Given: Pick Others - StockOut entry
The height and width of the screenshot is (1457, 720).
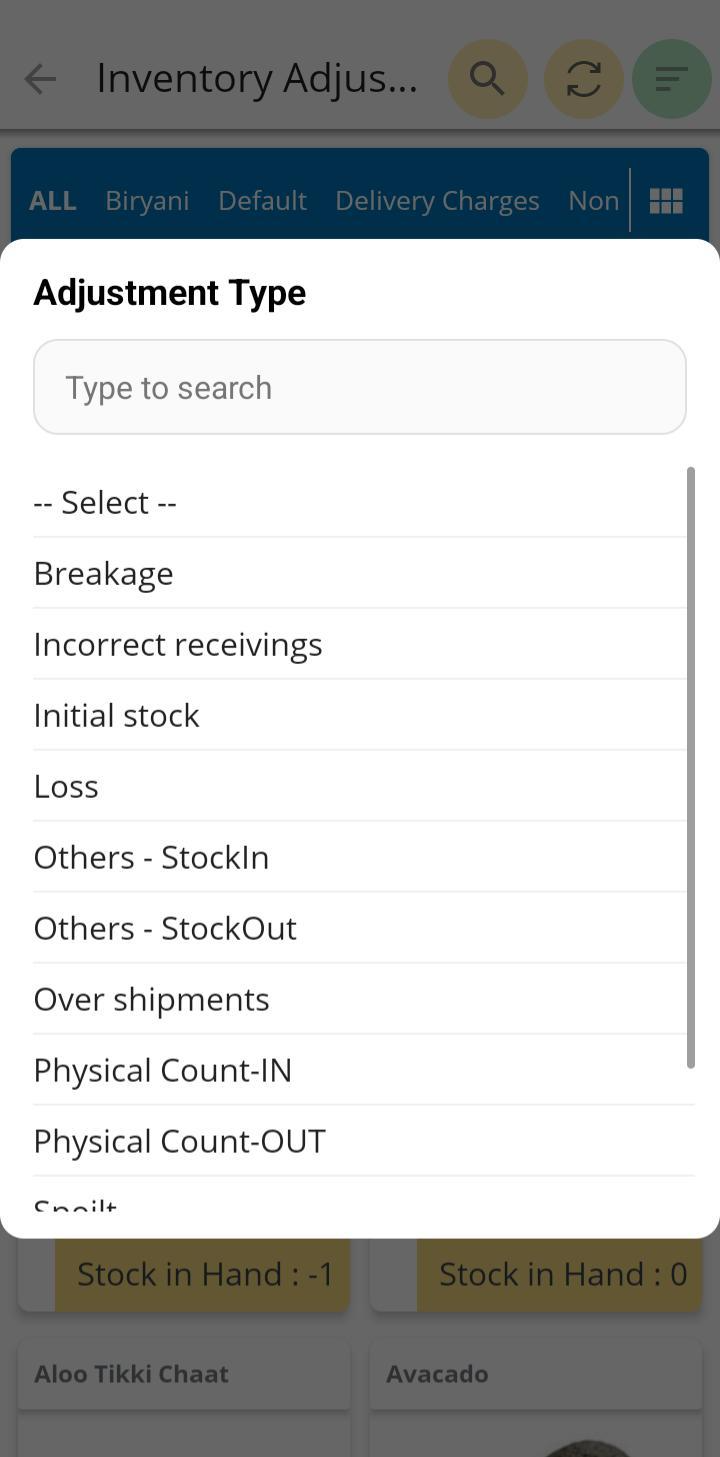Looking at the screenshot, I should click(x=165, y=929).
